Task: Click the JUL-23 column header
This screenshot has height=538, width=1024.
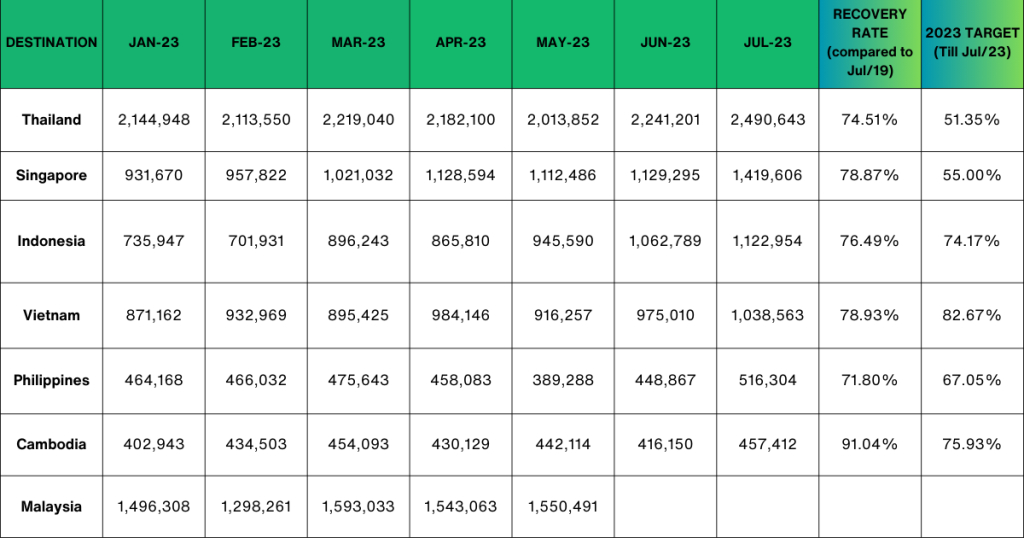Action: (x=768, y=43)
